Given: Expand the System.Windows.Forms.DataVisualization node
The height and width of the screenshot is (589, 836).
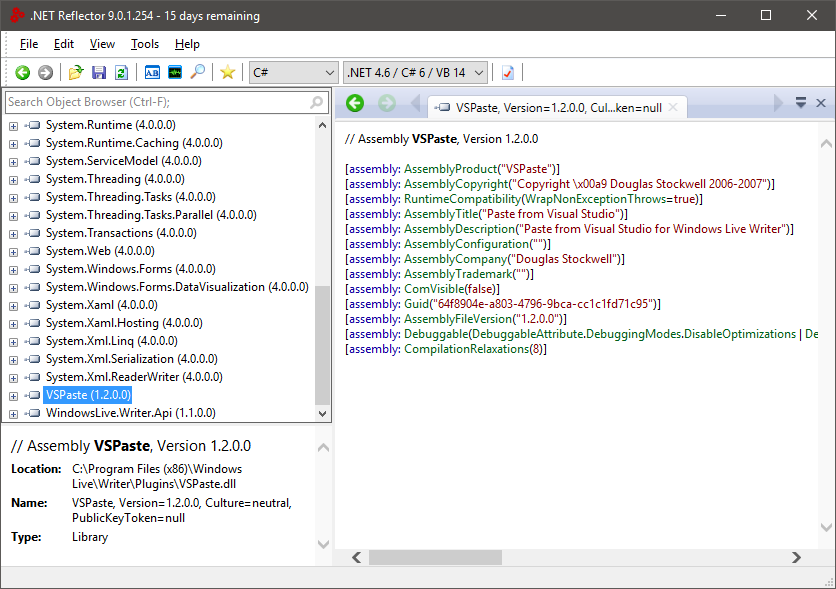Looking at the screenshot, I should point(13,288).
